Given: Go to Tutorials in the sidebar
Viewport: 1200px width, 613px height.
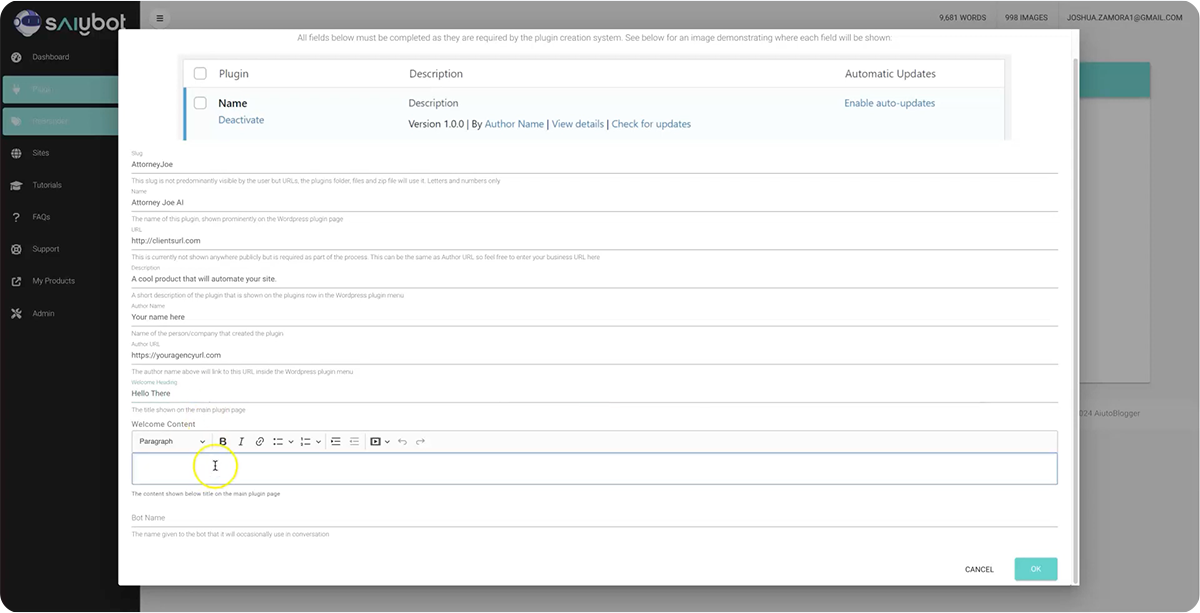Looking at the screenshot, I should point(46,185).
